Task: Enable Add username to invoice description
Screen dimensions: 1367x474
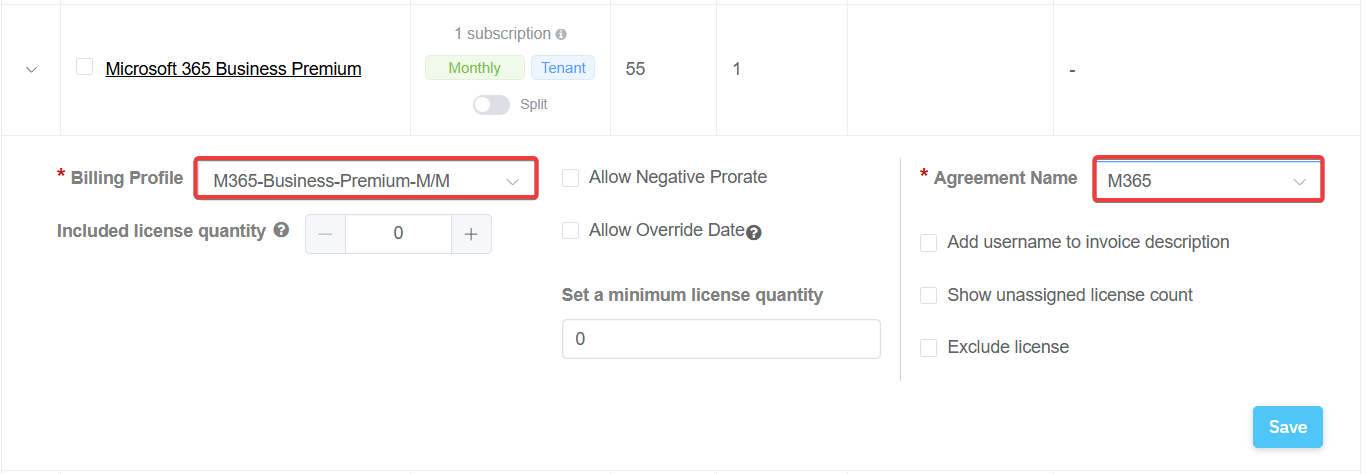Action: point(929,243)
